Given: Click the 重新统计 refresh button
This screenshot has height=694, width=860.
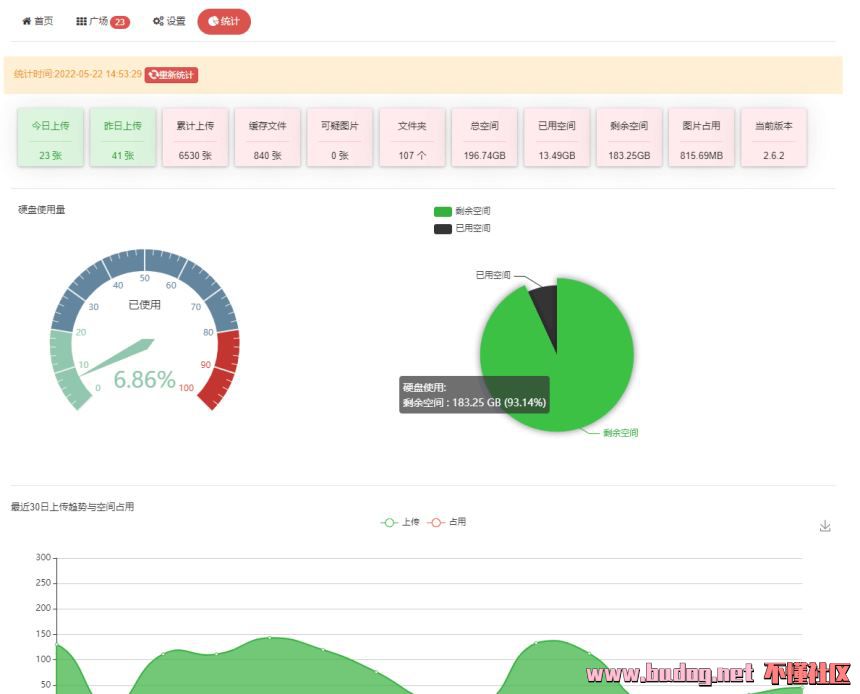Looking at the screenshot, I should coord(171,75).
